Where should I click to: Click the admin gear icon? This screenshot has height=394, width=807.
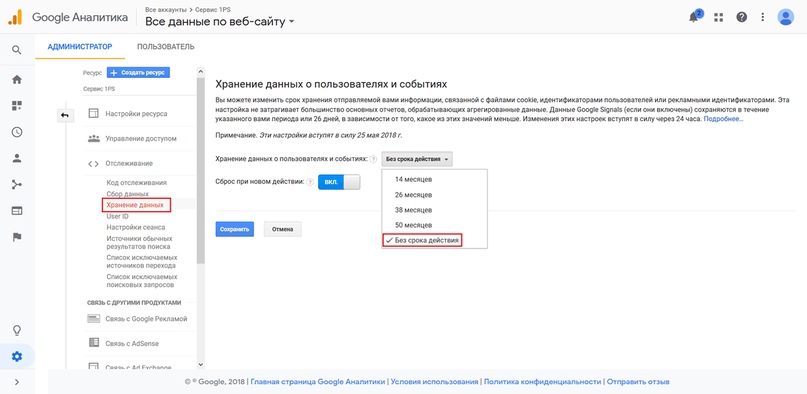pyautogui.click(x=17, y=356)
